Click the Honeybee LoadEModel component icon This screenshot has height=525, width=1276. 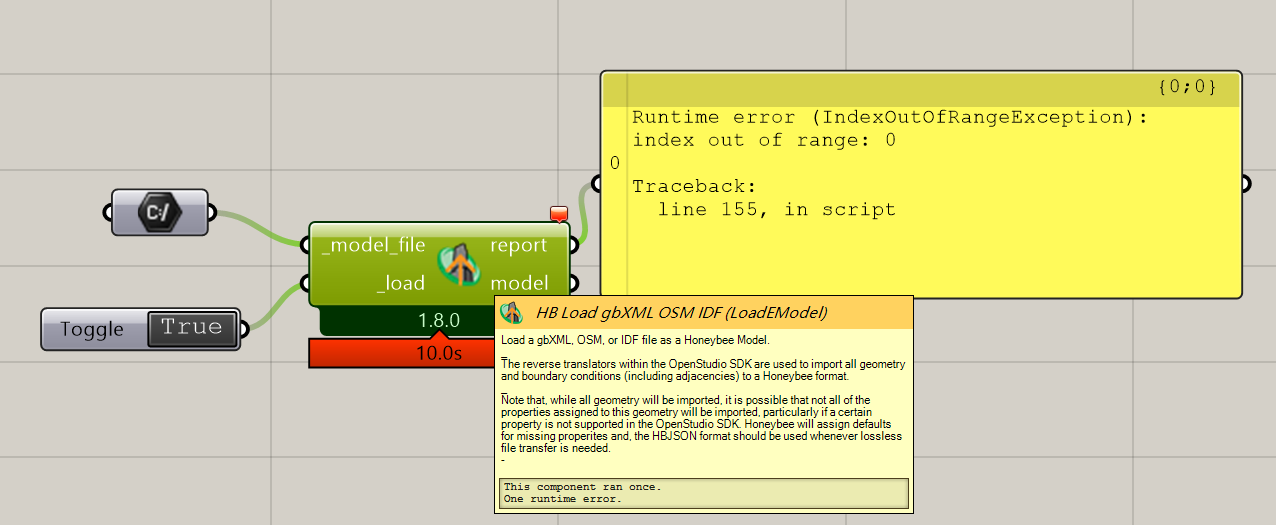pyautogui.click(x=461, y=264)
